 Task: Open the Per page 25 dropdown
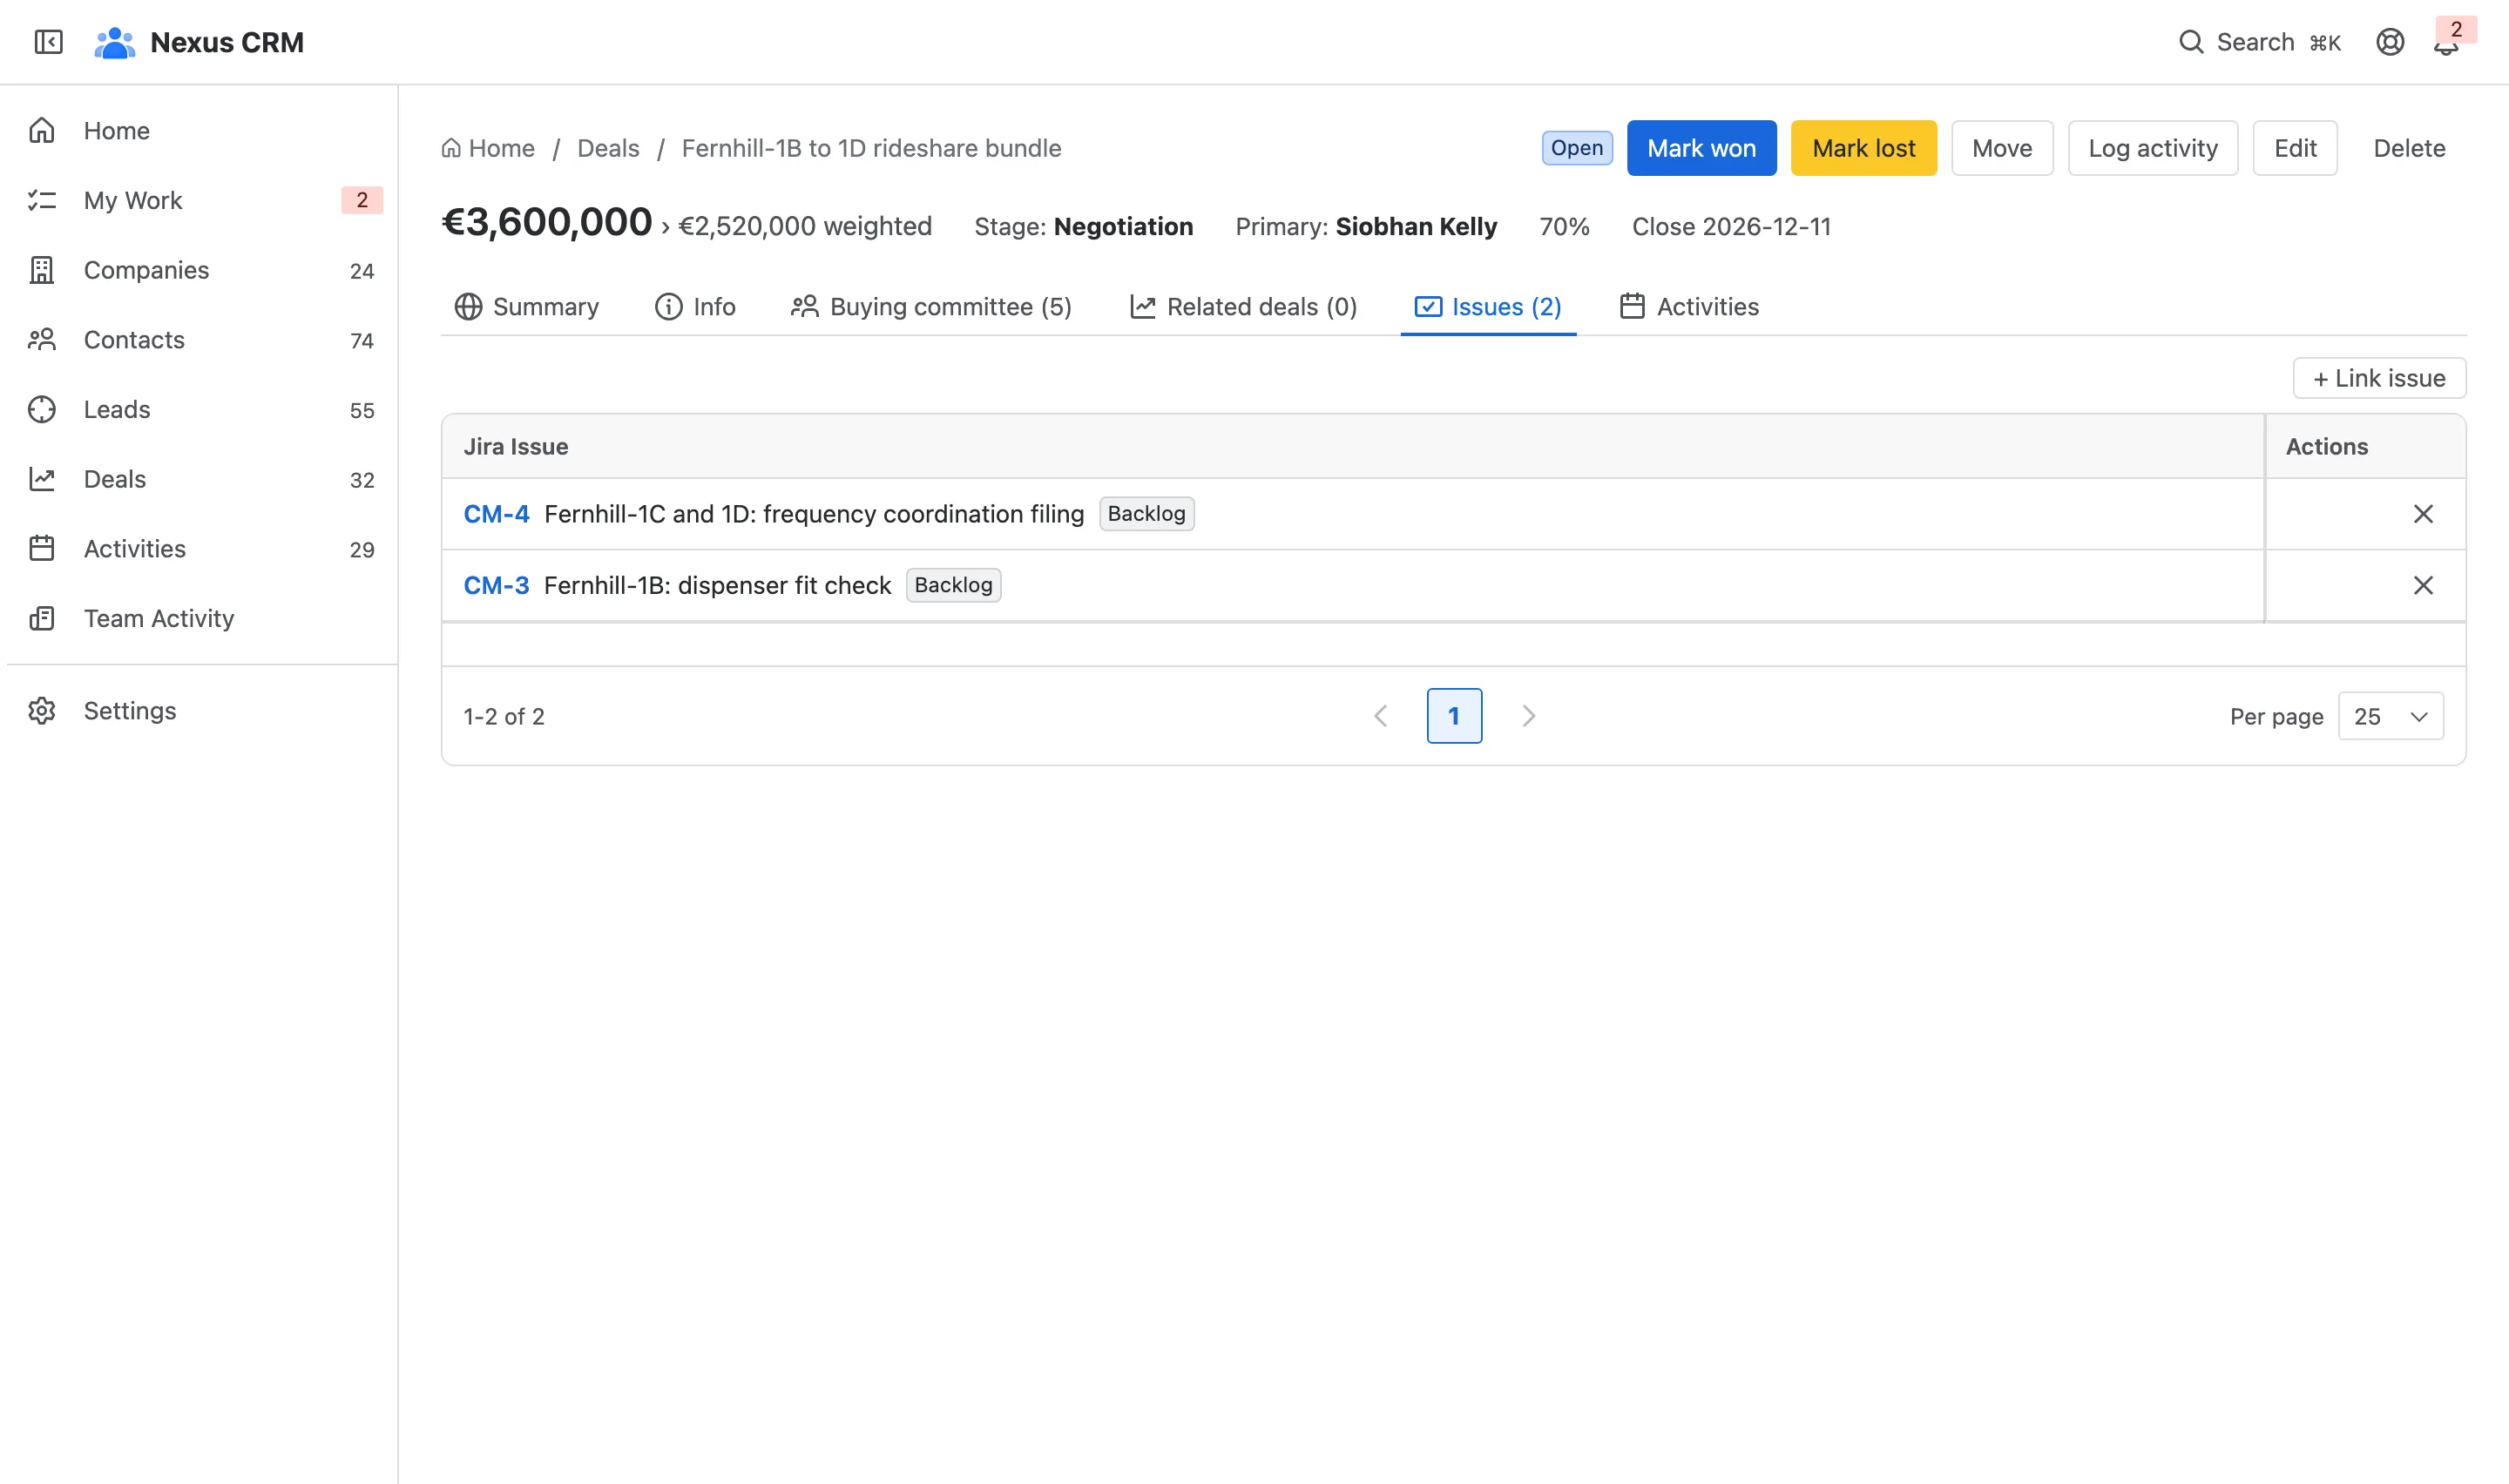pyautogui.click(x=2390, y=716)
